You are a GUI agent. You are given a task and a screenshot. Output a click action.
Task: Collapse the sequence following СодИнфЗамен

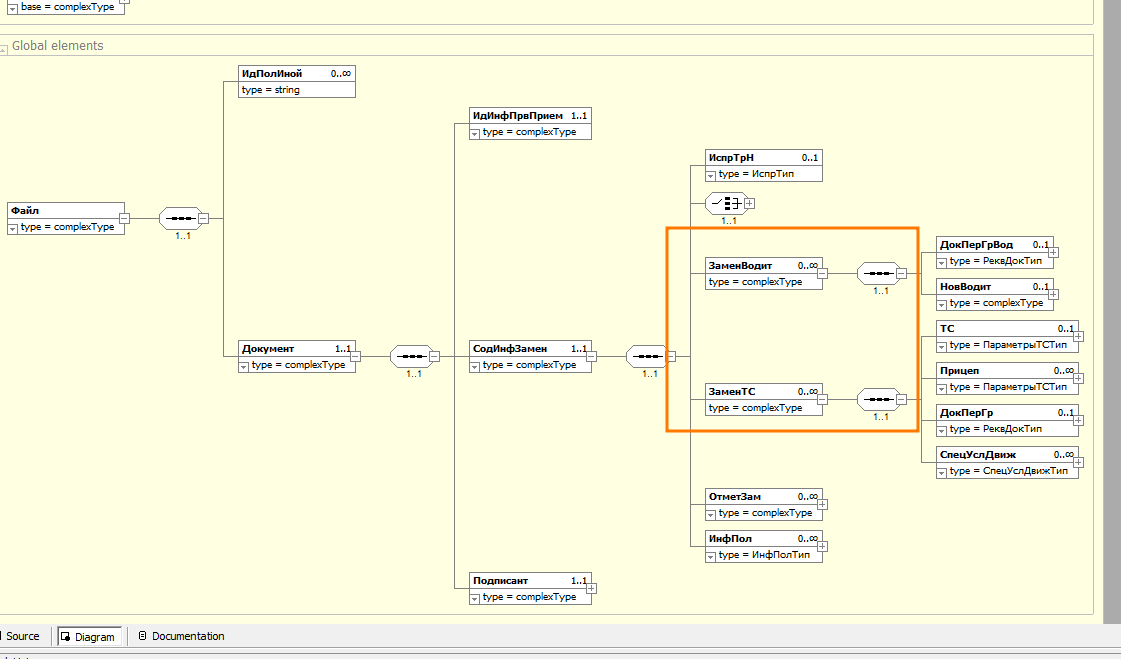point(671,356)
